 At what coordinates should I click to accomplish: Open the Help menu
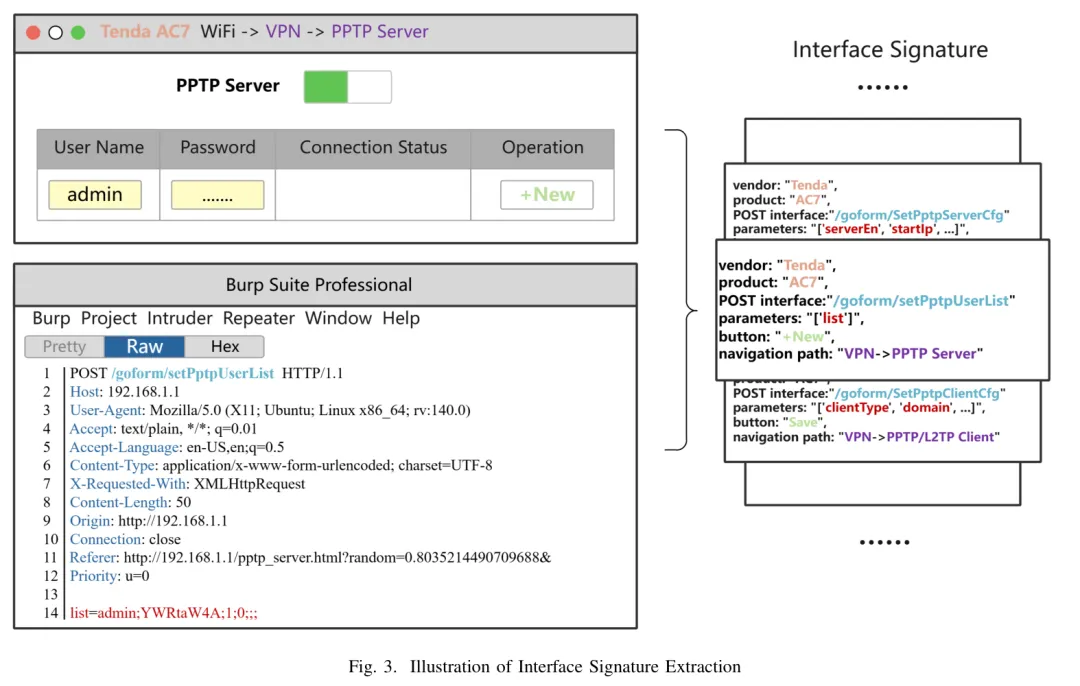point(401,318)
